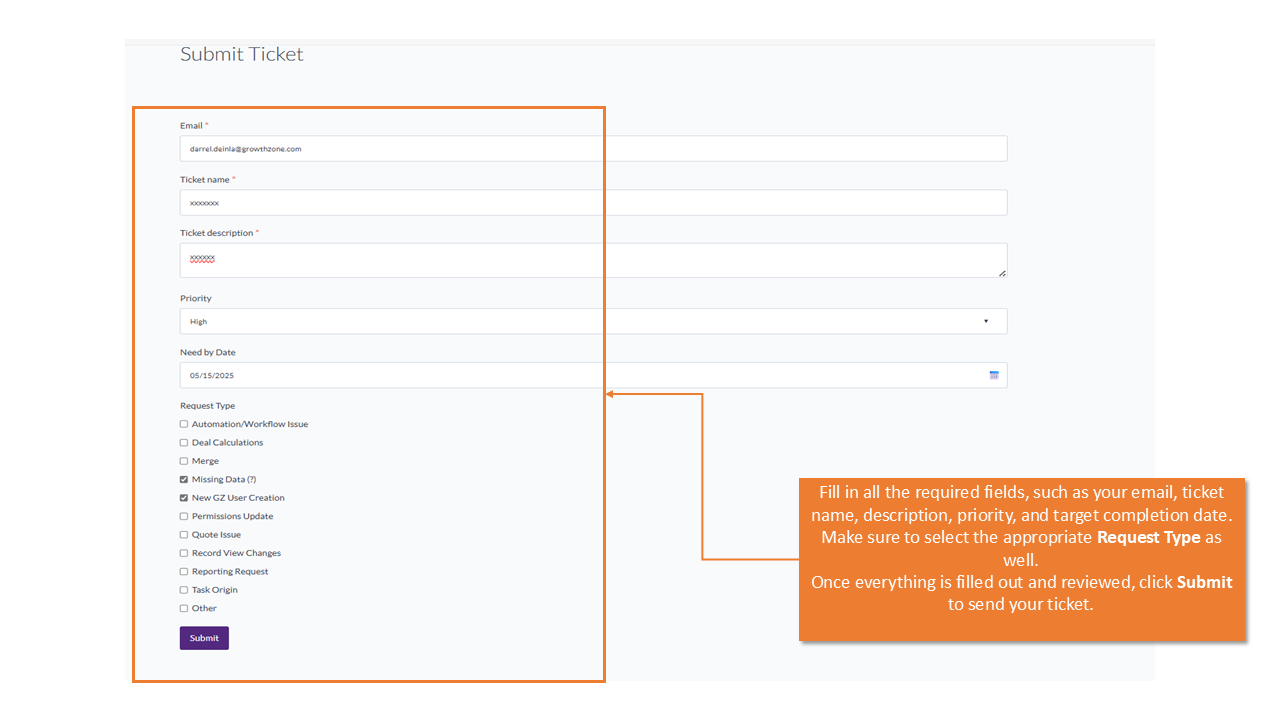Tick the Record View Changes checkbox

point(184,553)
